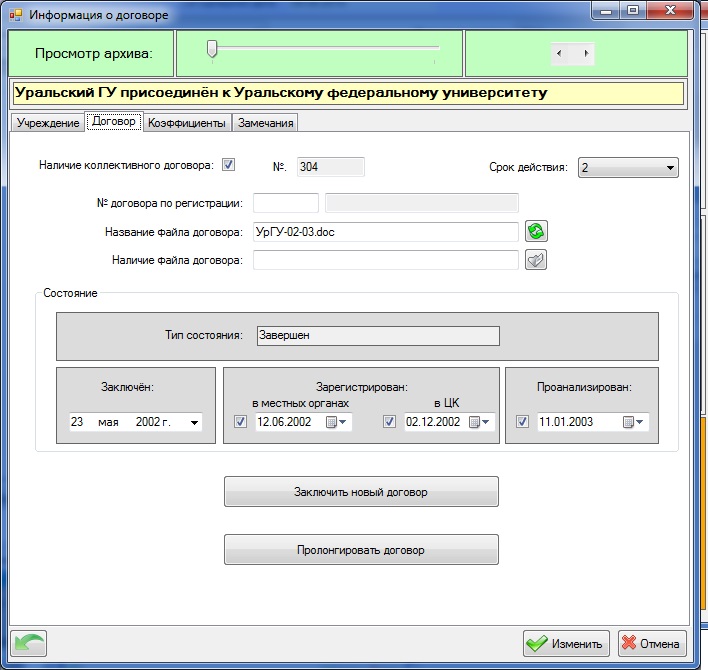Click the green refresh icon beside file name
The height and width of the screenshot is (670, 708).
click(x=536, y=232)
